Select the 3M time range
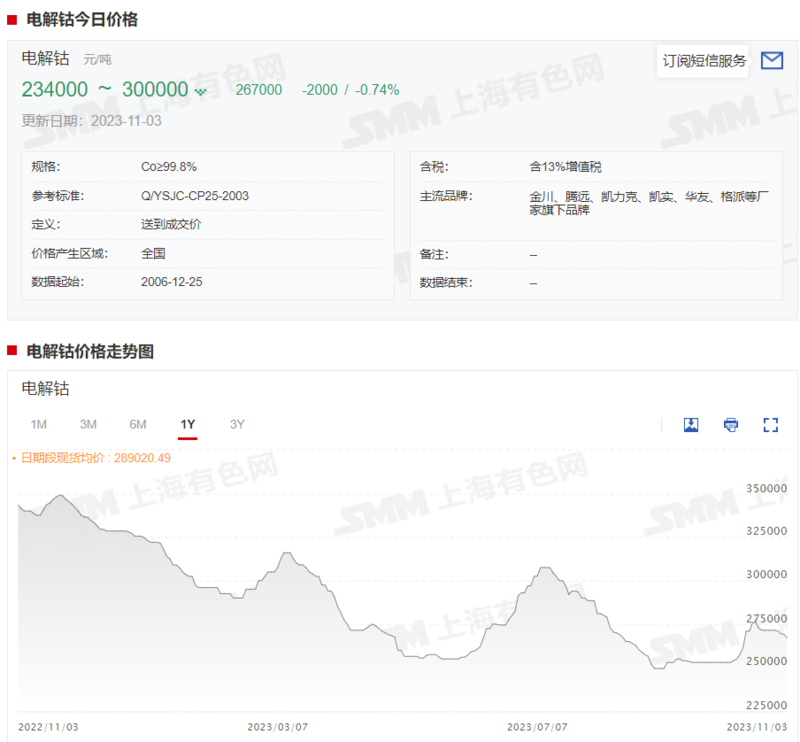This screenshot has width=800, height=742. coord(88,424)
